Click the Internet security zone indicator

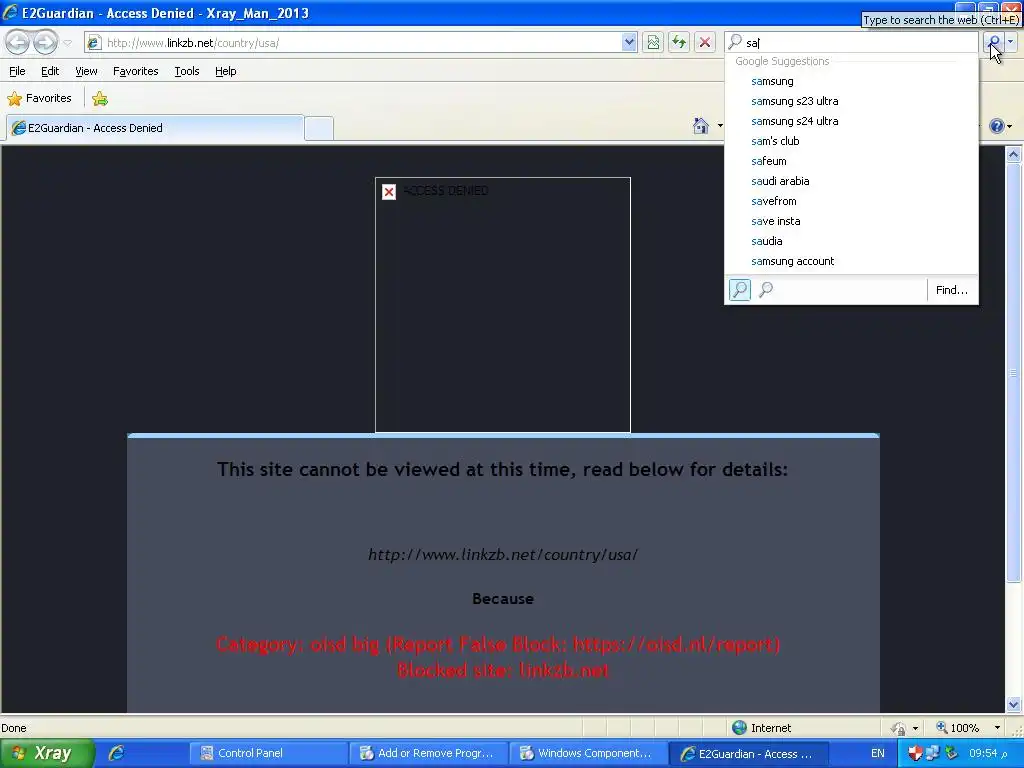(761, 728)
